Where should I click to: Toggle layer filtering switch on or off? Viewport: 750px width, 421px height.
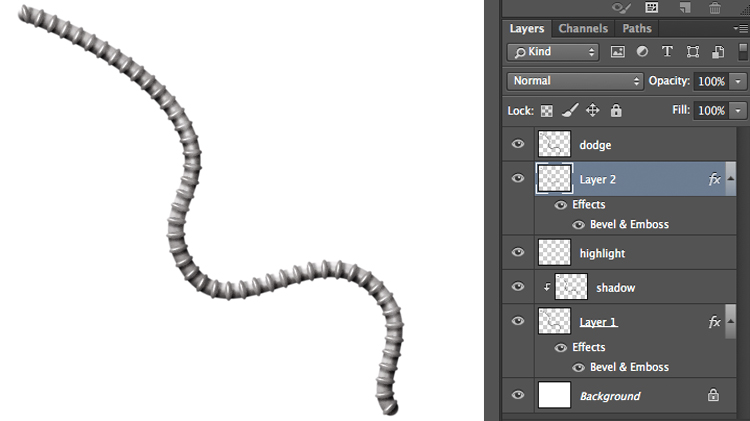(x=742, y=52)
